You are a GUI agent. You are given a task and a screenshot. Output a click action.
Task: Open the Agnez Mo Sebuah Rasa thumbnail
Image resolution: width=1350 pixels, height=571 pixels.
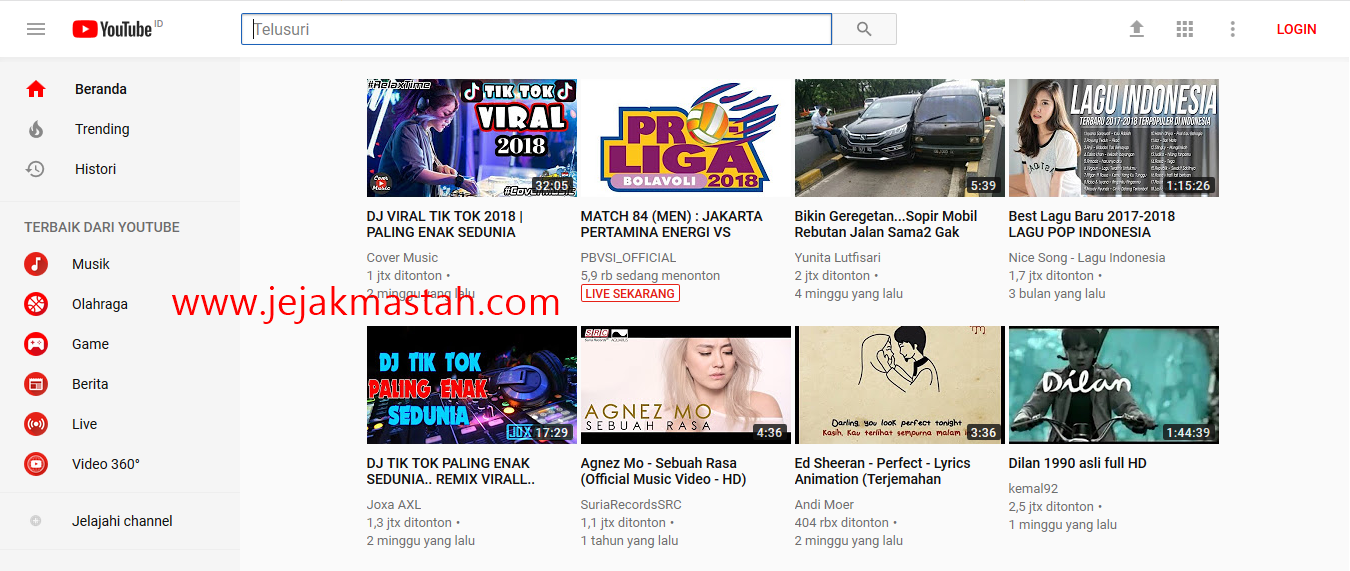tap(686, 385)
